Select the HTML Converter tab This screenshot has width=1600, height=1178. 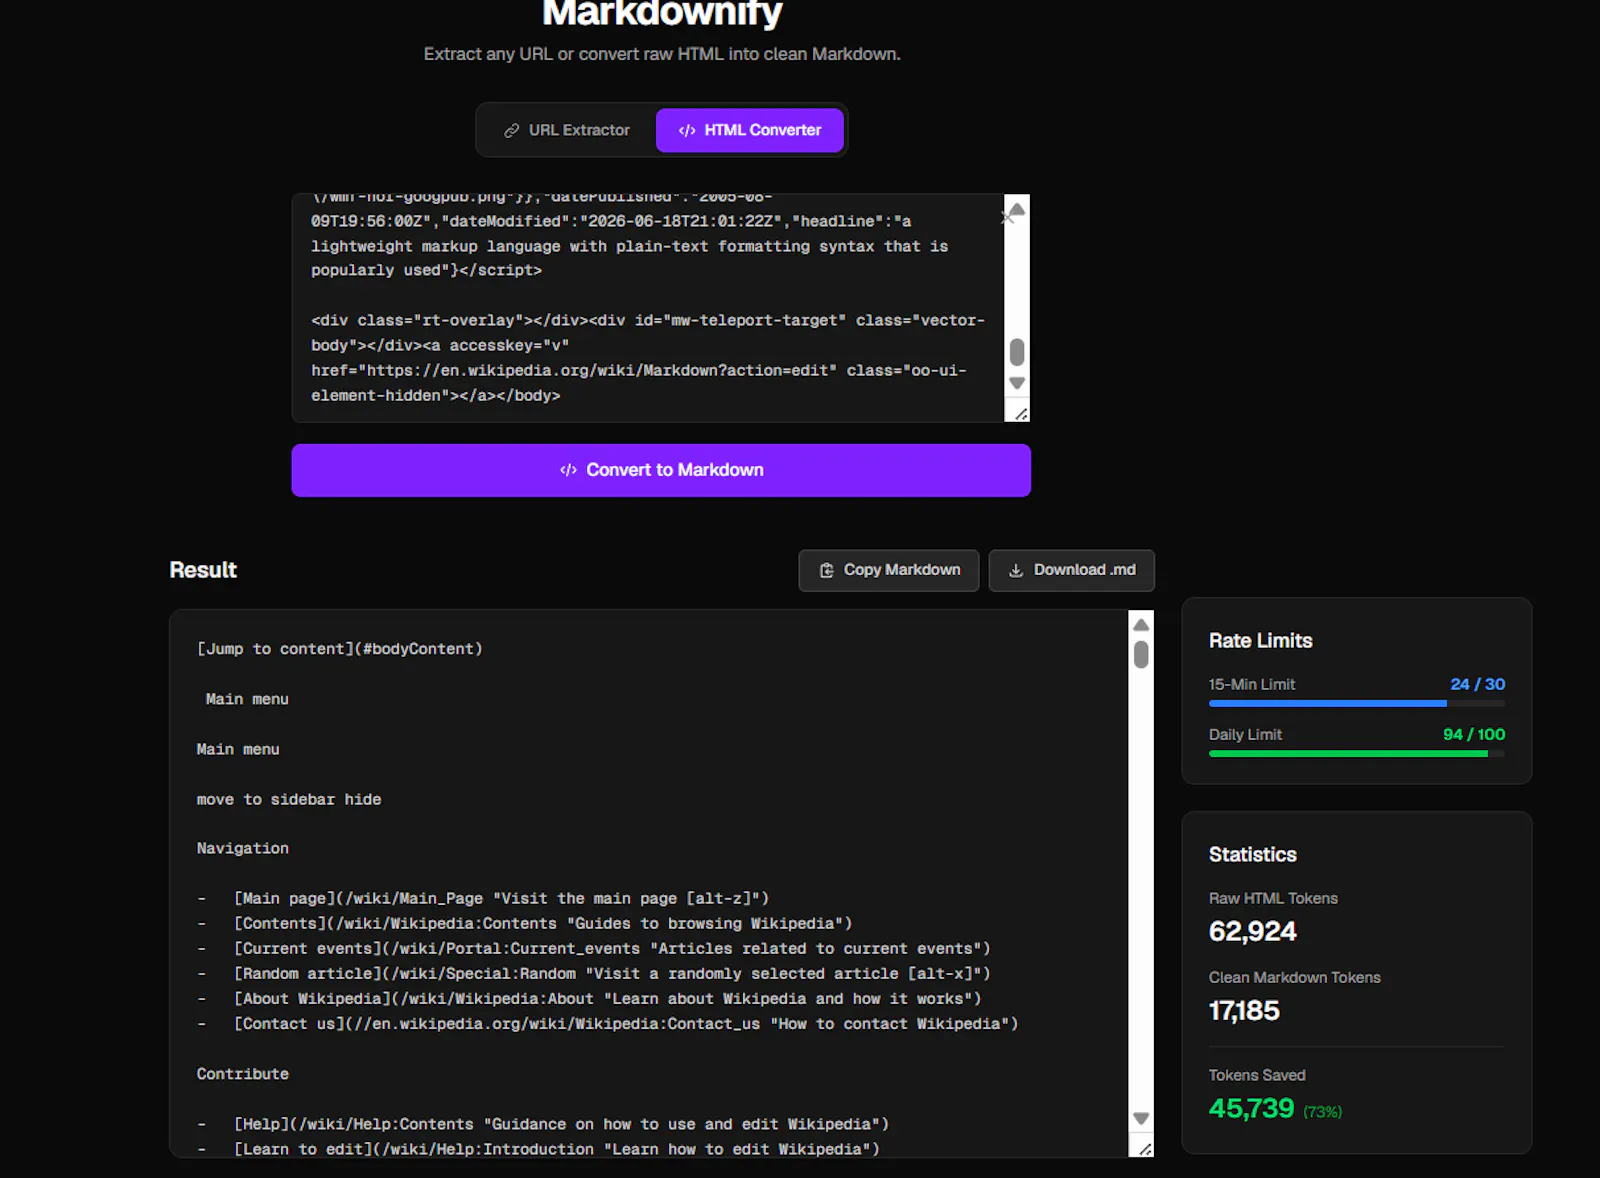pos(750,130)
